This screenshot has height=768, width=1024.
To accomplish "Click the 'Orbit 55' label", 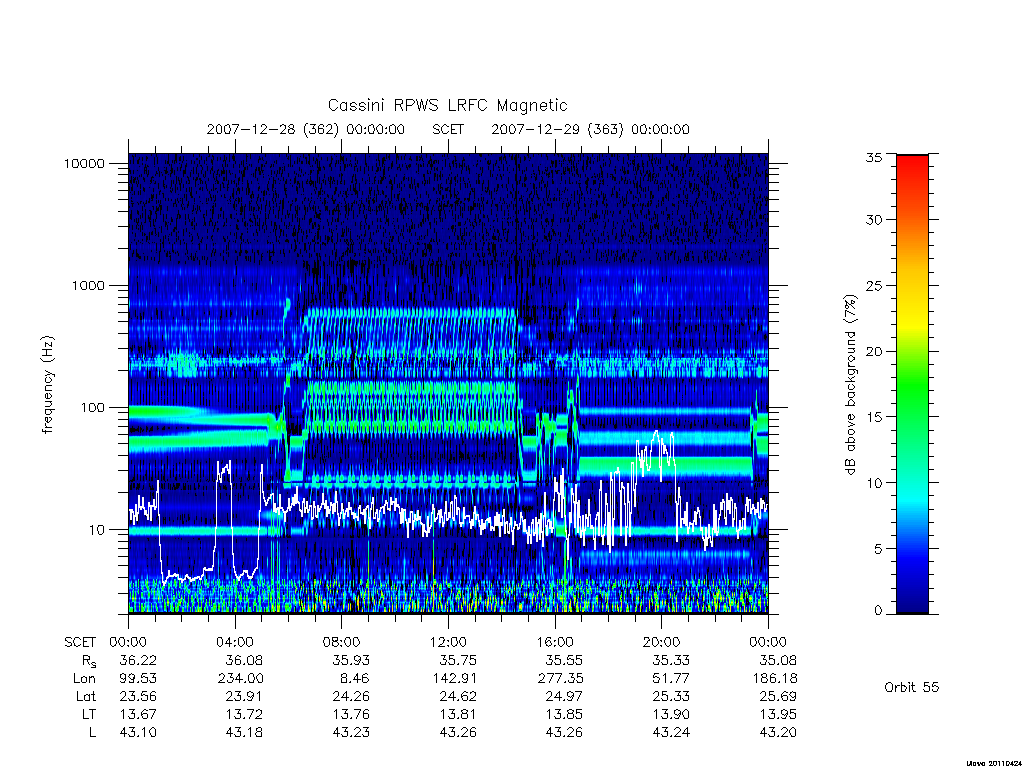I will pyautogui.click(x=912, y=687).
